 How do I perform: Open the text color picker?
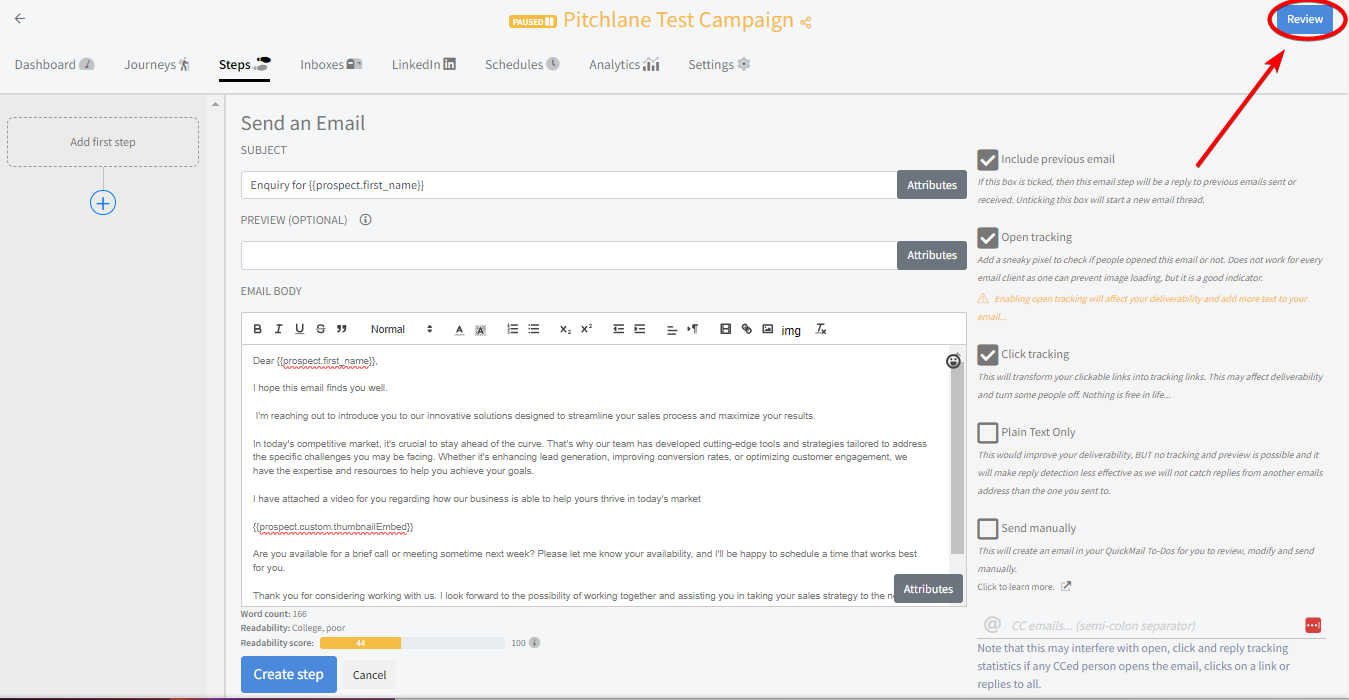[459, 329]
